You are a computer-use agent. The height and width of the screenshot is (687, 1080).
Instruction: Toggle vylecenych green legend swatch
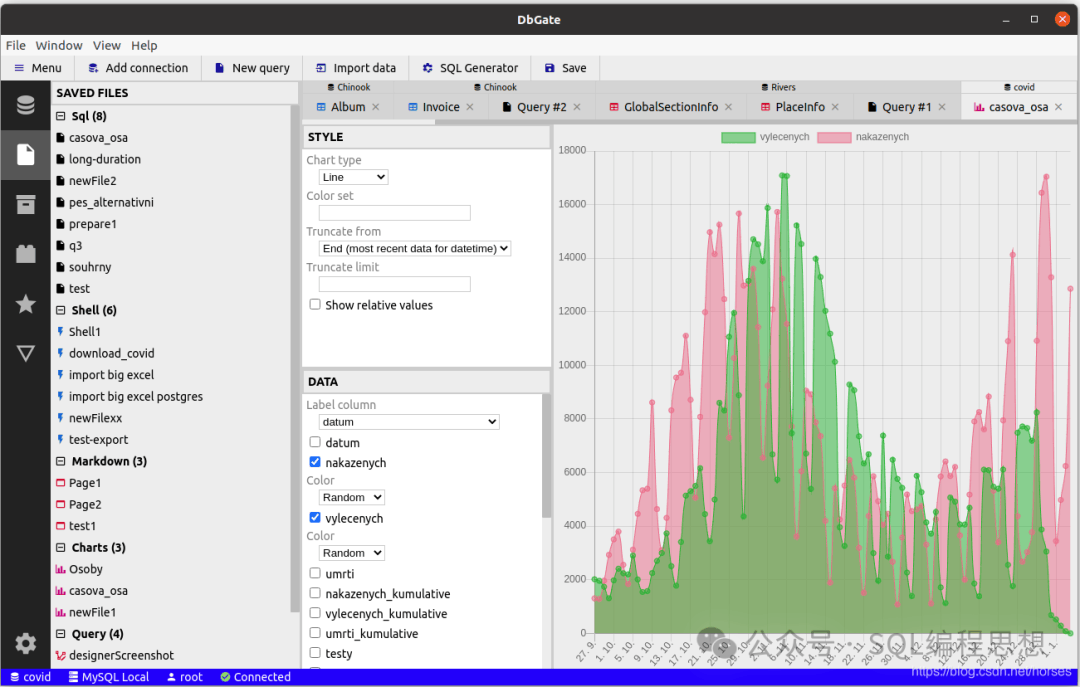(x=738, y=137)
